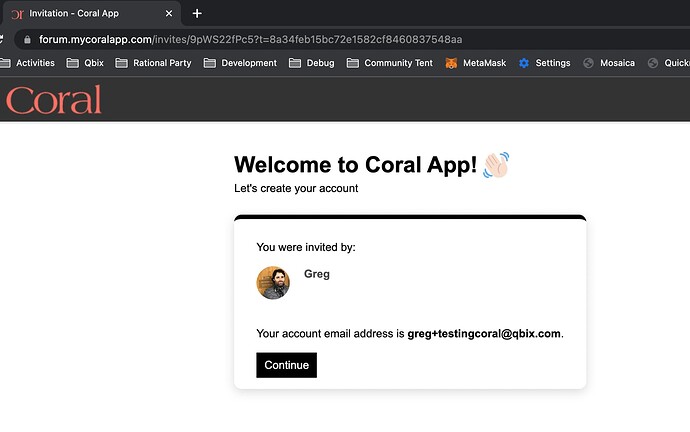Open the Development bookmark folder
This screenshot has width=690, height=432.
(240, 63)
